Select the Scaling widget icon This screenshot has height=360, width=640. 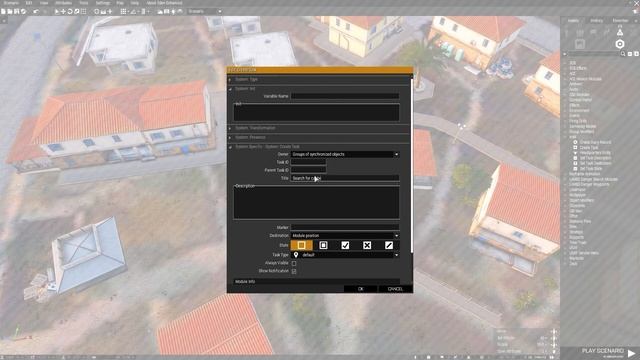pyautogui.click(x=76, y=11)
